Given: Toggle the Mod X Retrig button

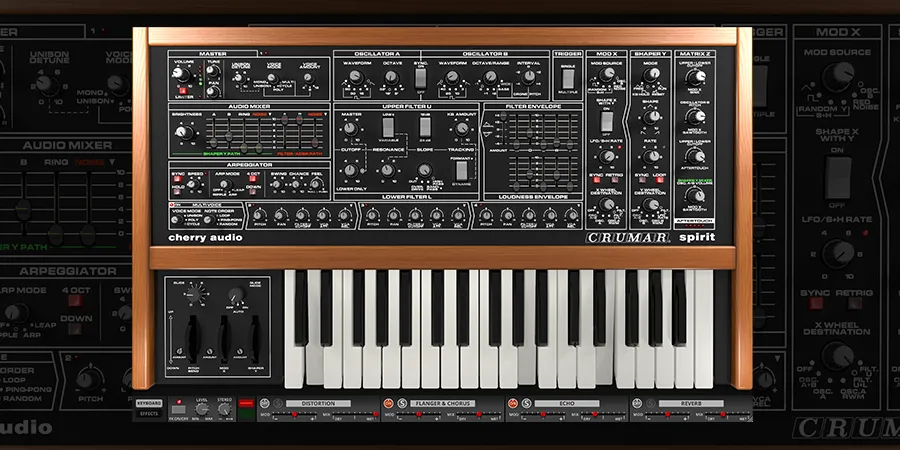Looking at the screenshot, I should point(615,180).
